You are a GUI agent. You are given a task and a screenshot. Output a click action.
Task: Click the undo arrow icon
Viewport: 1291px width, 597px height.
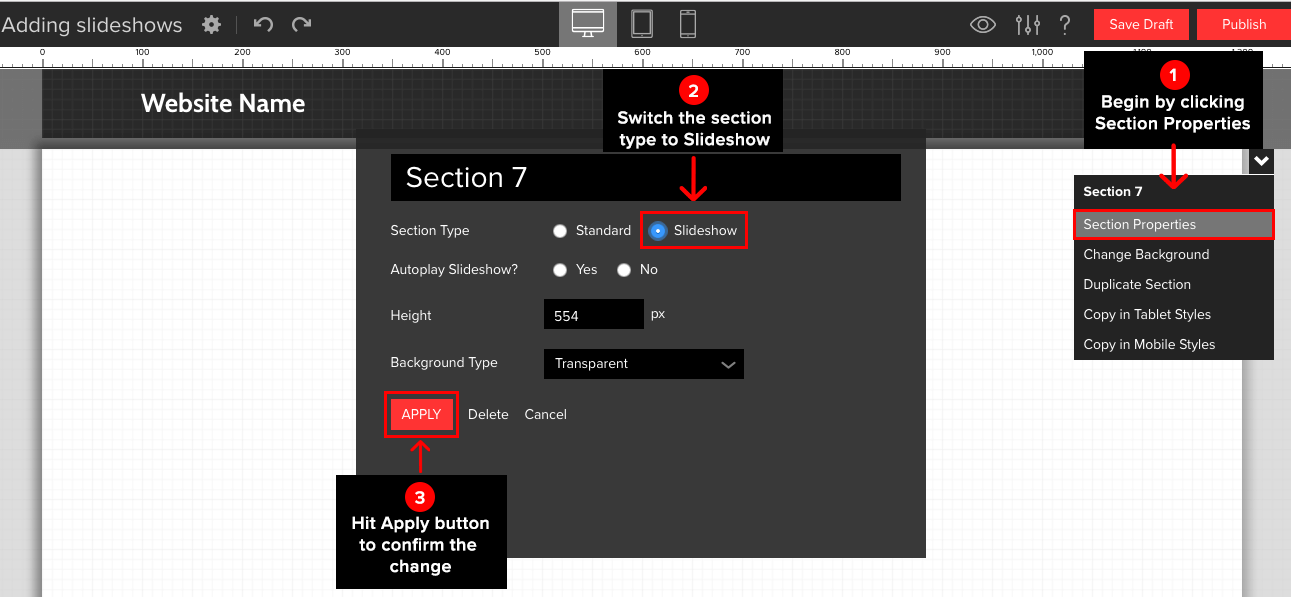pos(263,25)
